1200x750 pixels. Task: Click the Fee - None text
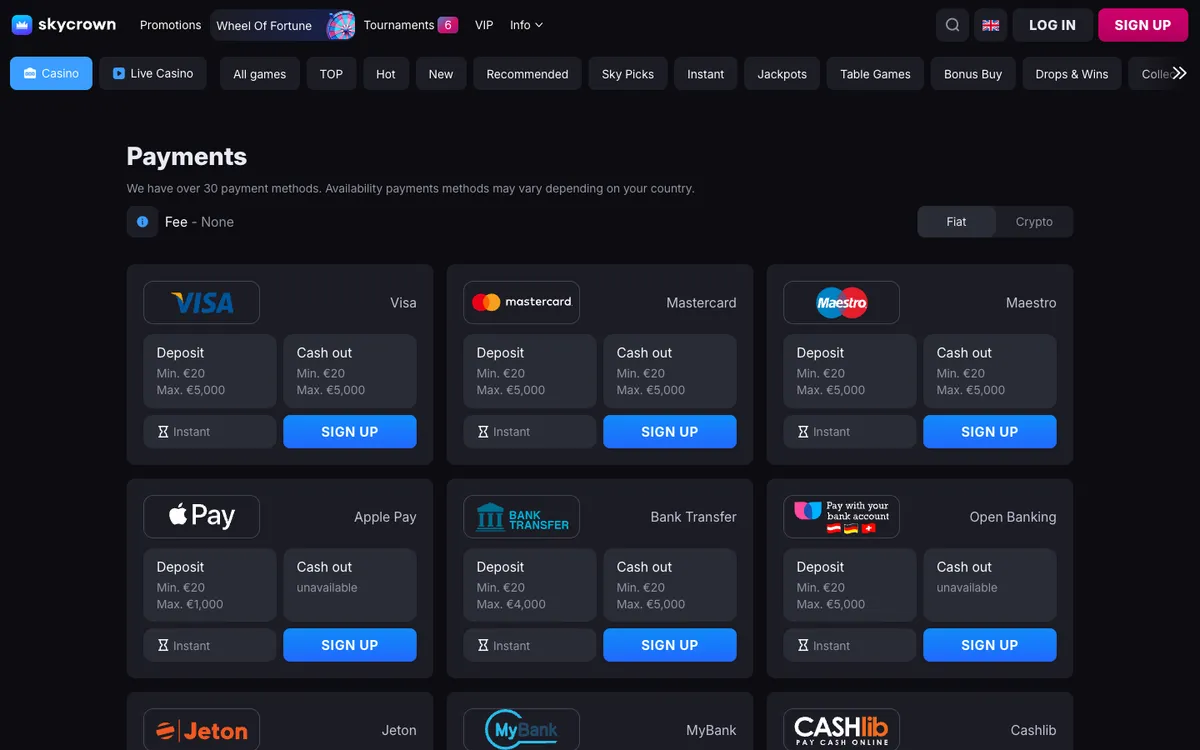[199, 222]
